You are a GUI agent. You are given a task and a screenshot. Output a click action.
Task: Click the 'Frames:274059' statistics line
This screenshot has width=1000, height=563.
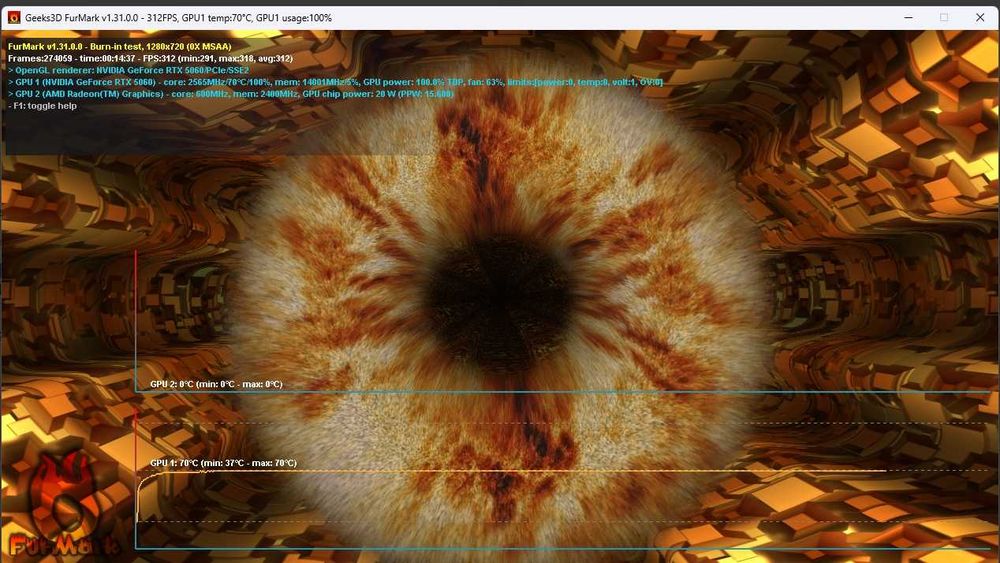[x=151, y=59]
